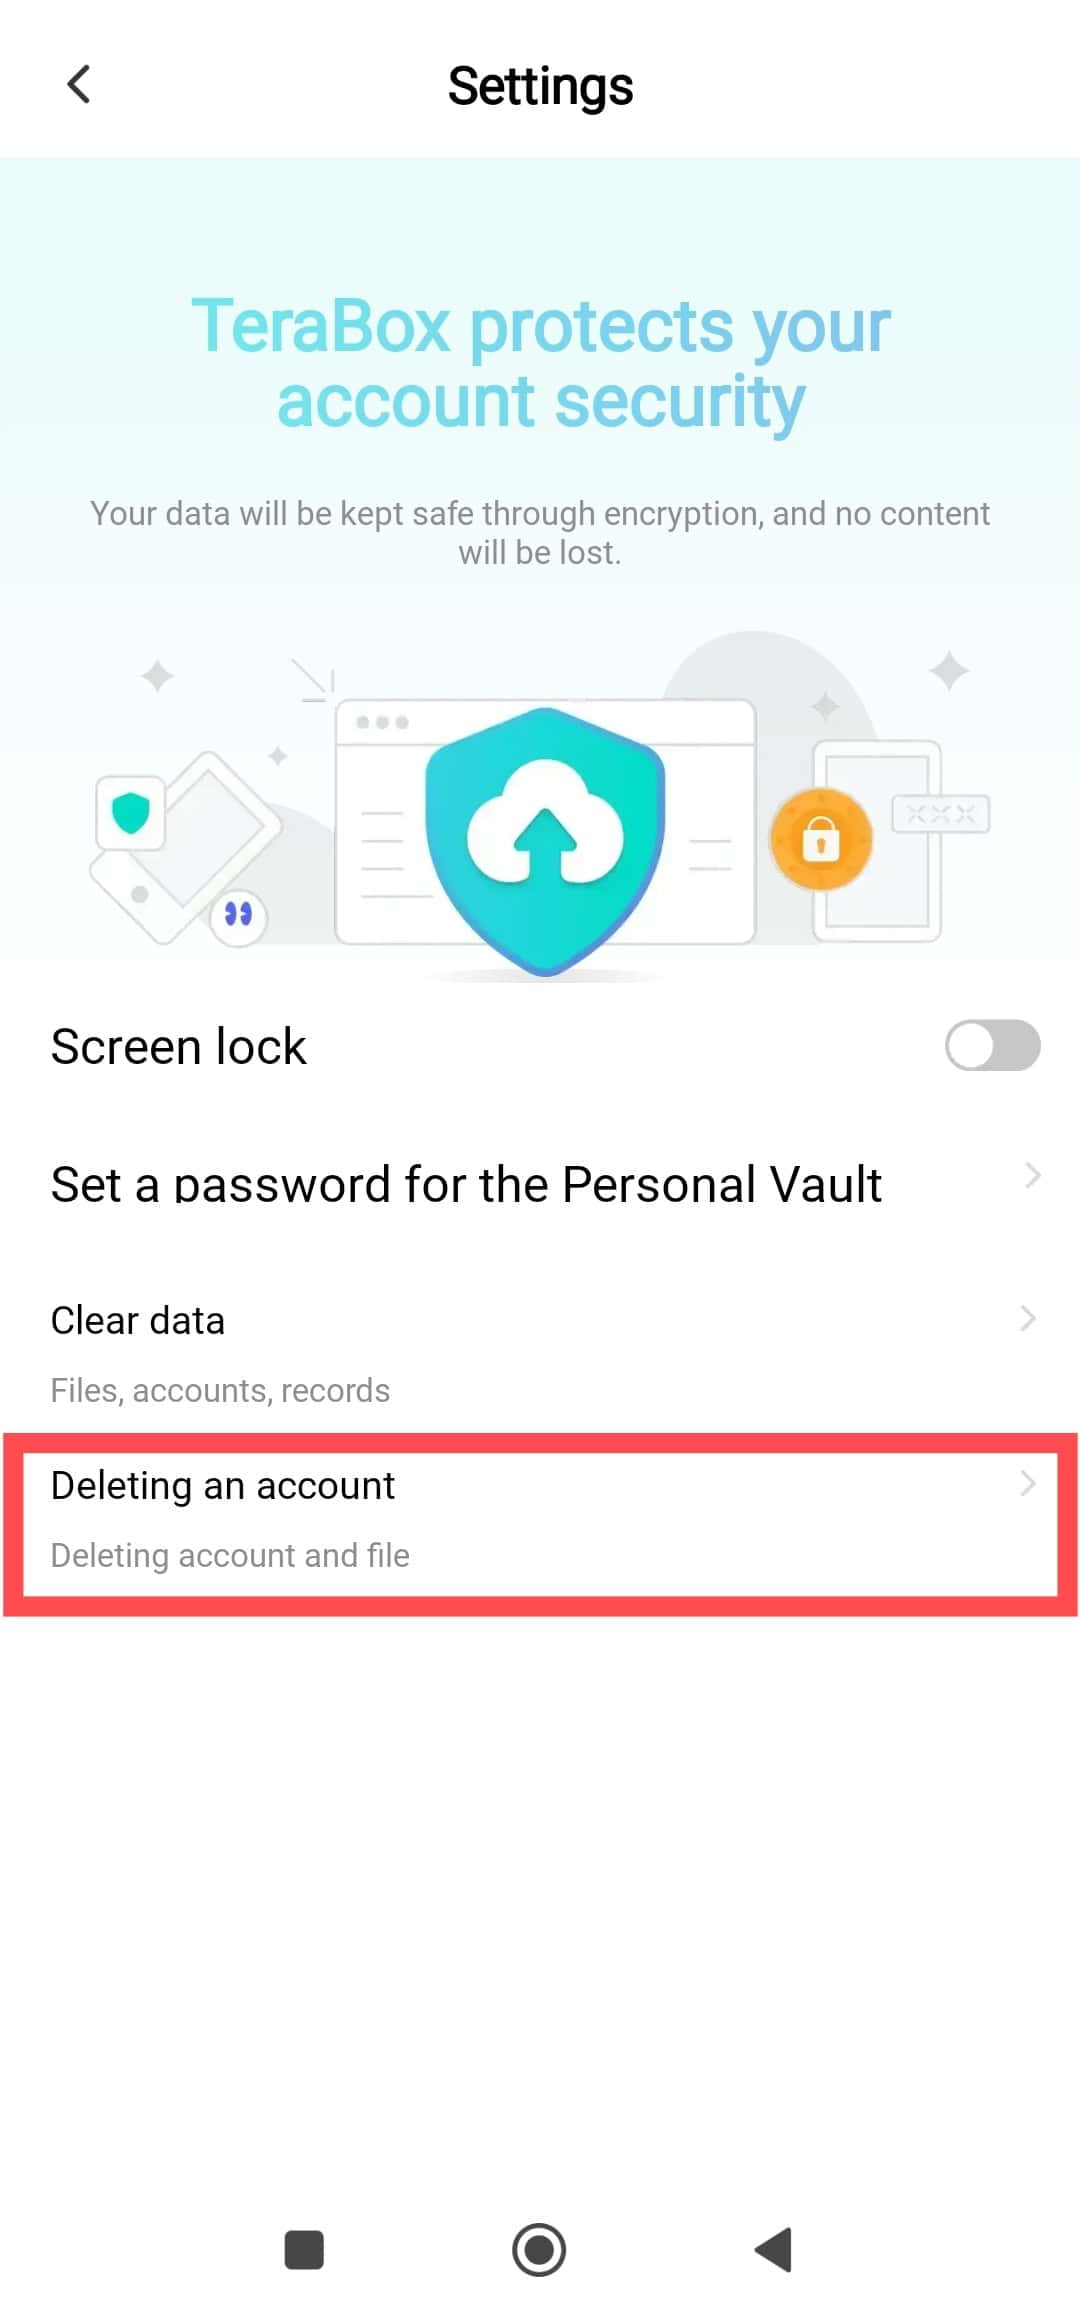The width and height of the screenshot is (1080, 2315).
Task: Tap the Android home circle button
Action: click(539, 2250)
